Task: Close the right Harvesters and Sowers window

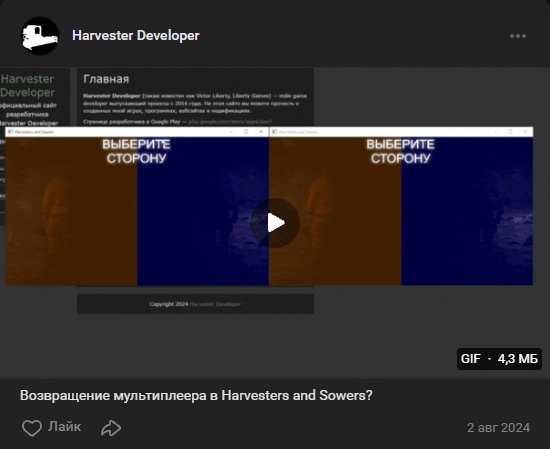Action: (x=525, y=132)
